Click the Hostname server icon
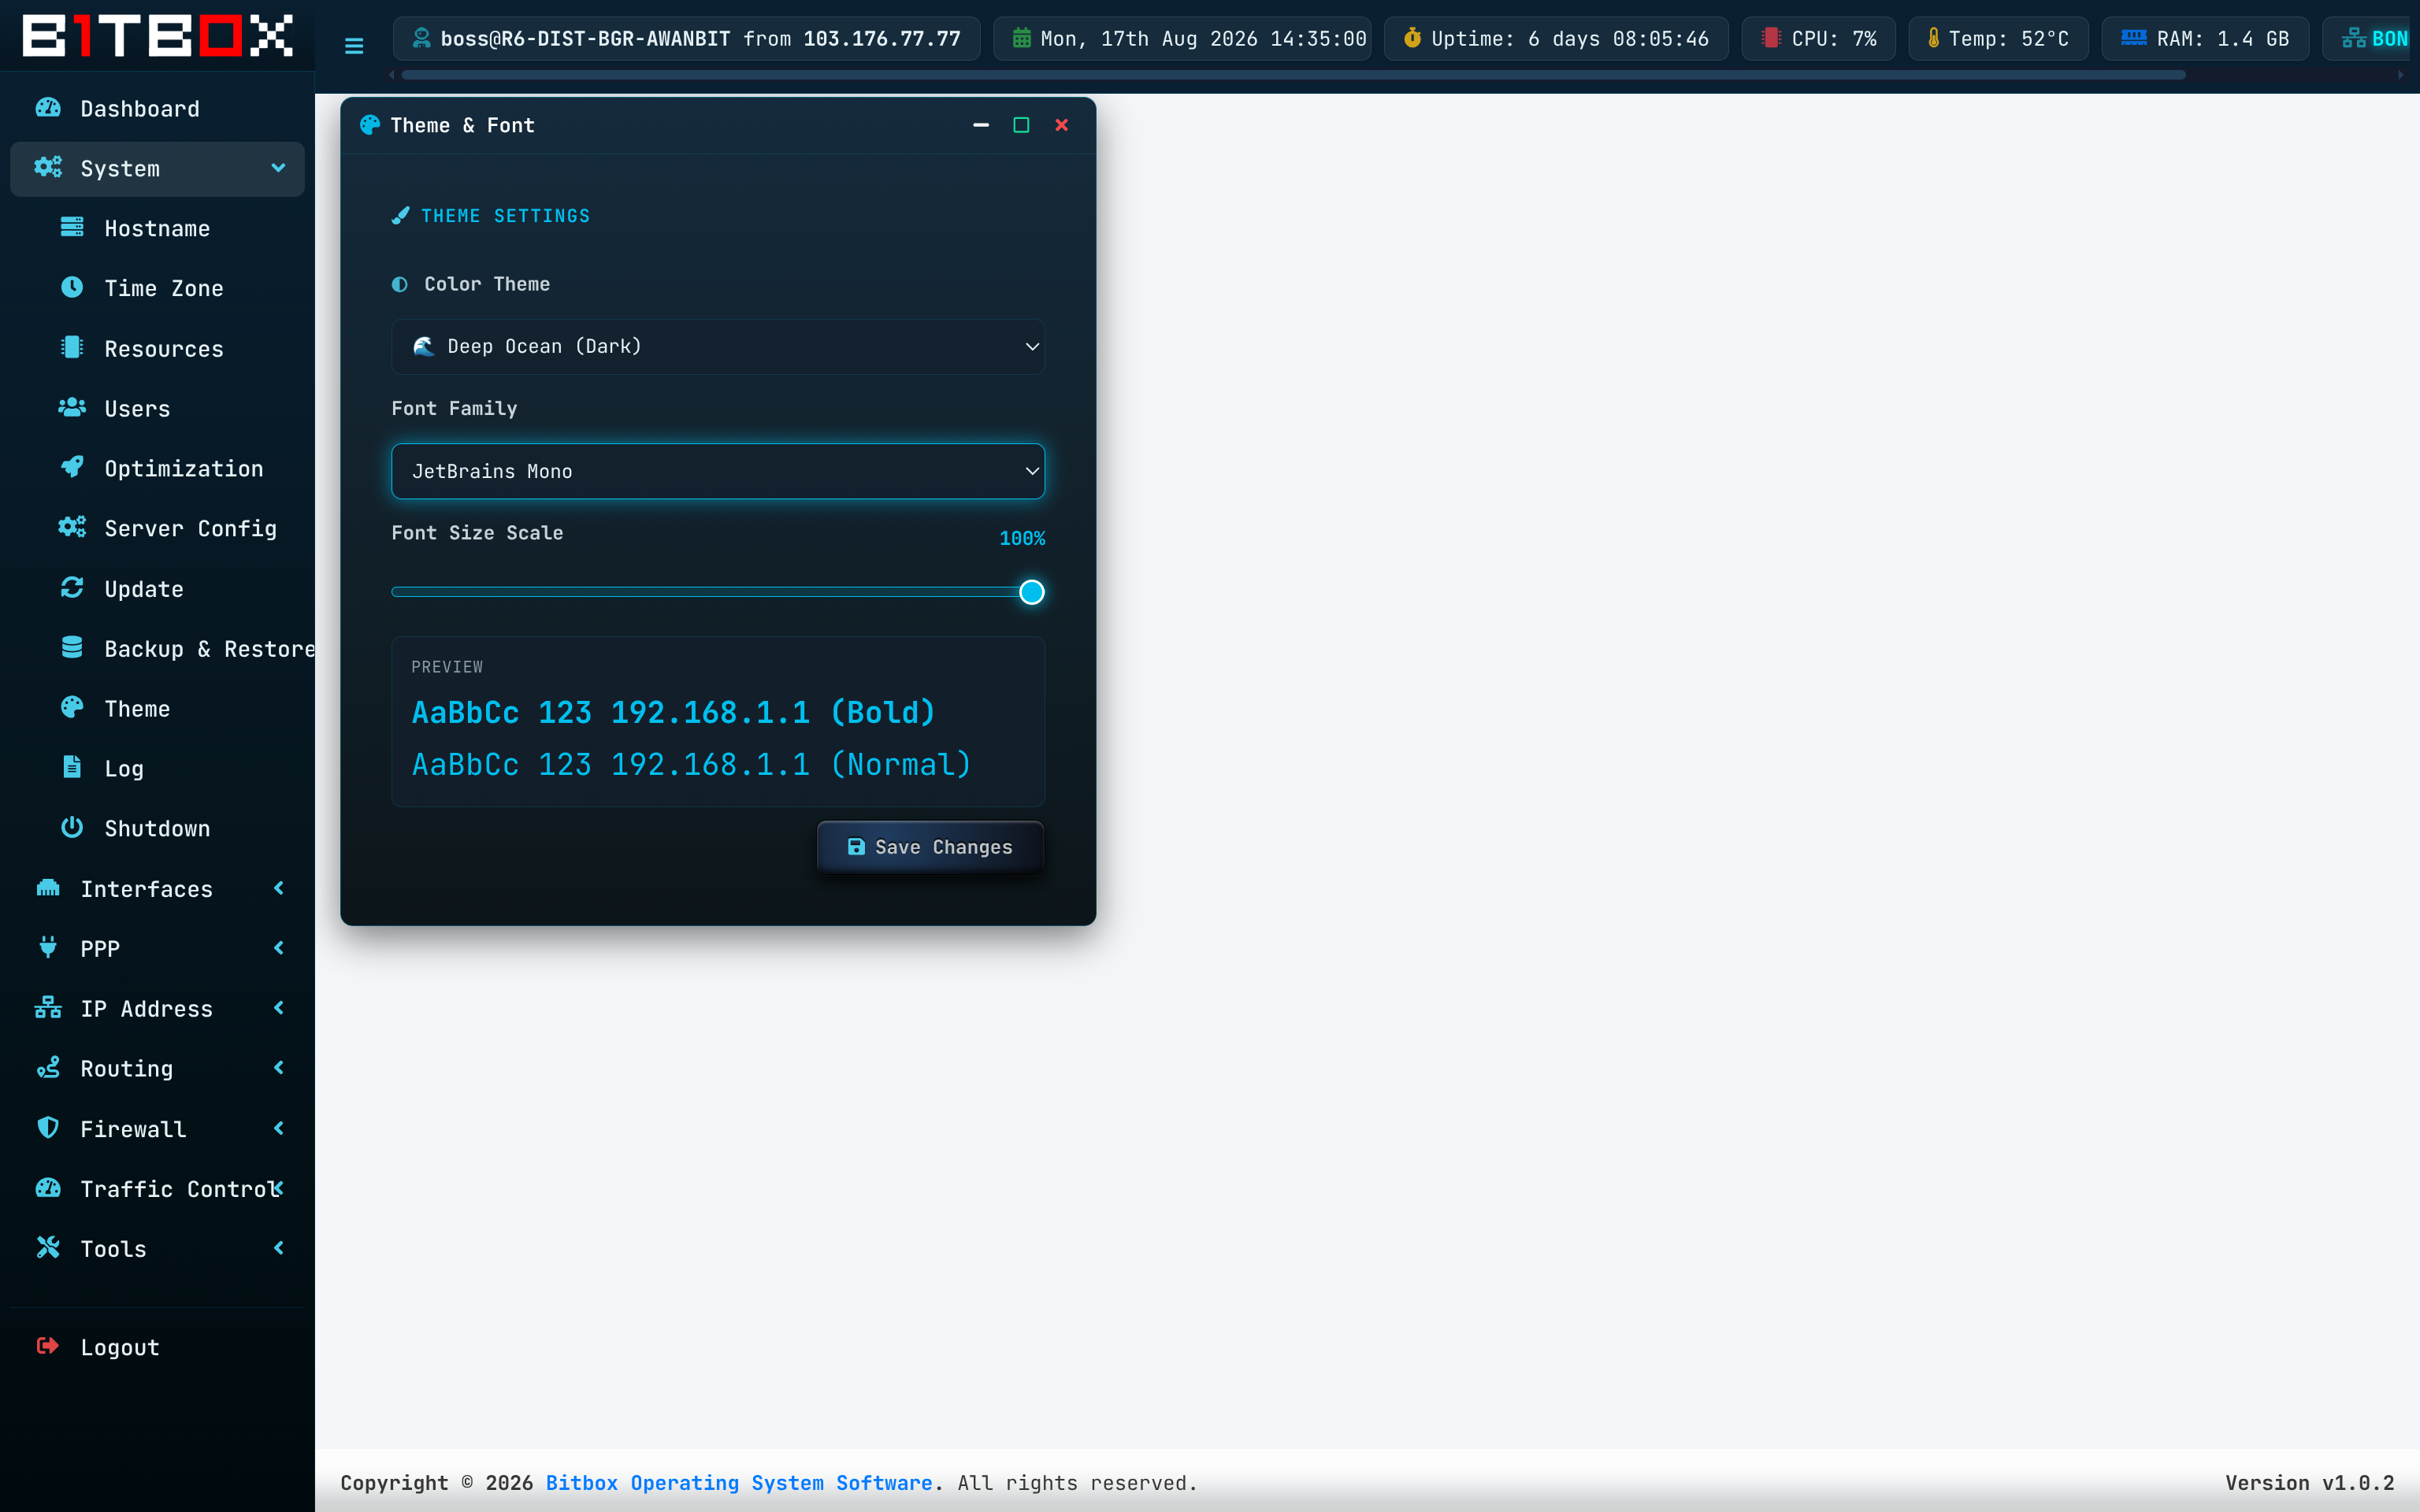This screenshot has height=1512, width=2420. [x=72, y=227]
